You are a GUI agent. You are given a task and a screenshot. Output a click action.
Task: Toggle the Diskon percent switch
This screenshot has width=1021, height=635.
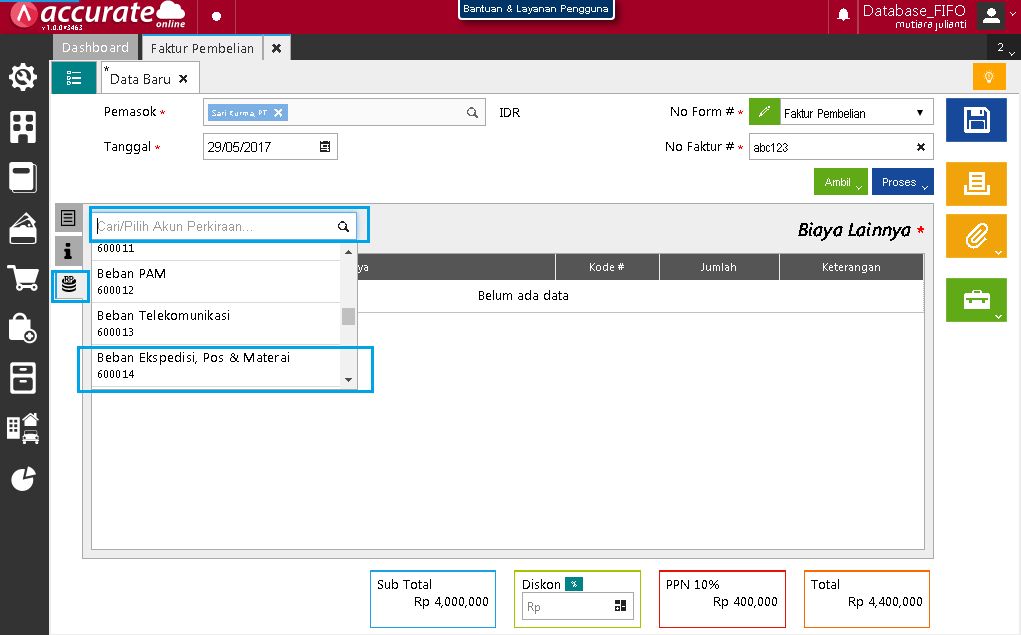573,584
